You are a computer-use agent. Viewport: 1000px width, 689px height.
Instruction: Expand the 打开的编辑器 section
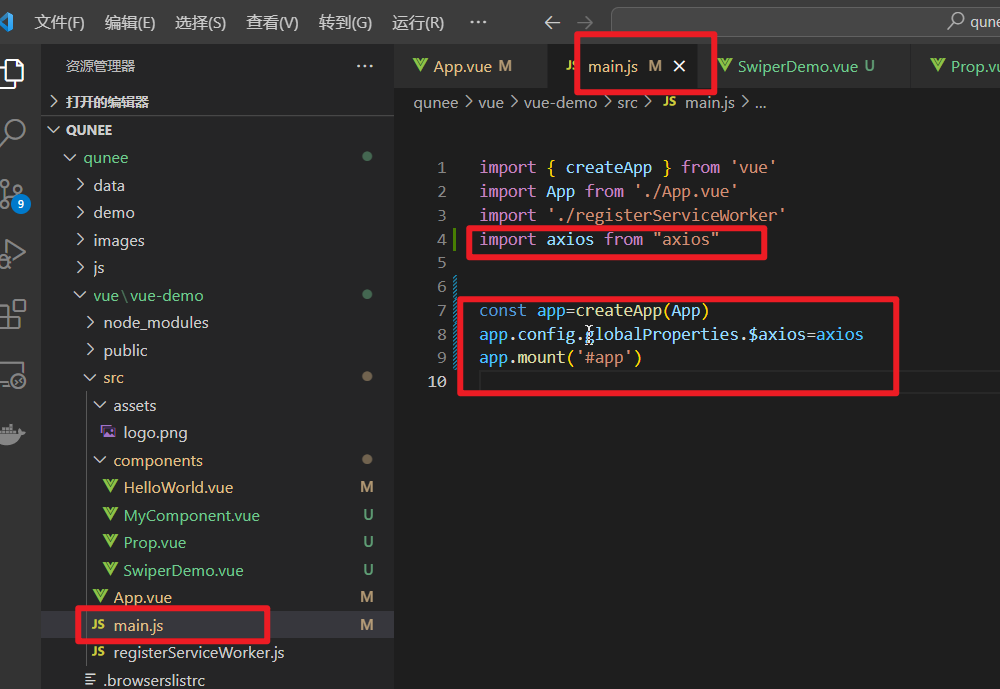coord(107,102)
